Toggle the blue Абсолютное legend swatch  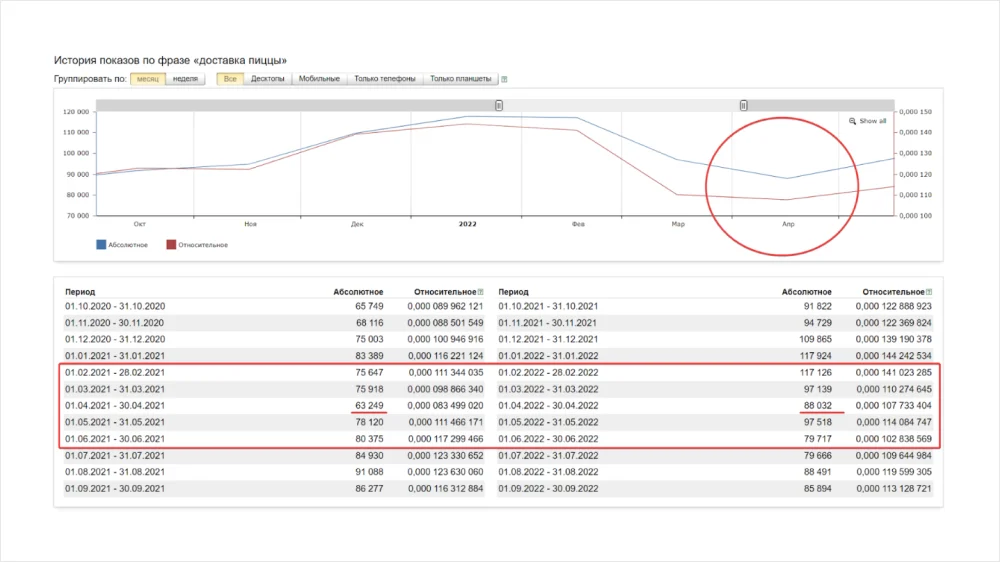pos(101,244)
